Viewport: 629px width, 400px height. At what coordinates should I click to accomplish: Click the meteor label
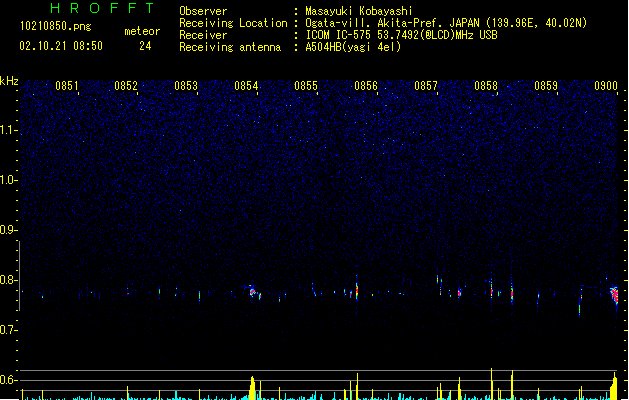coord(142,31)
